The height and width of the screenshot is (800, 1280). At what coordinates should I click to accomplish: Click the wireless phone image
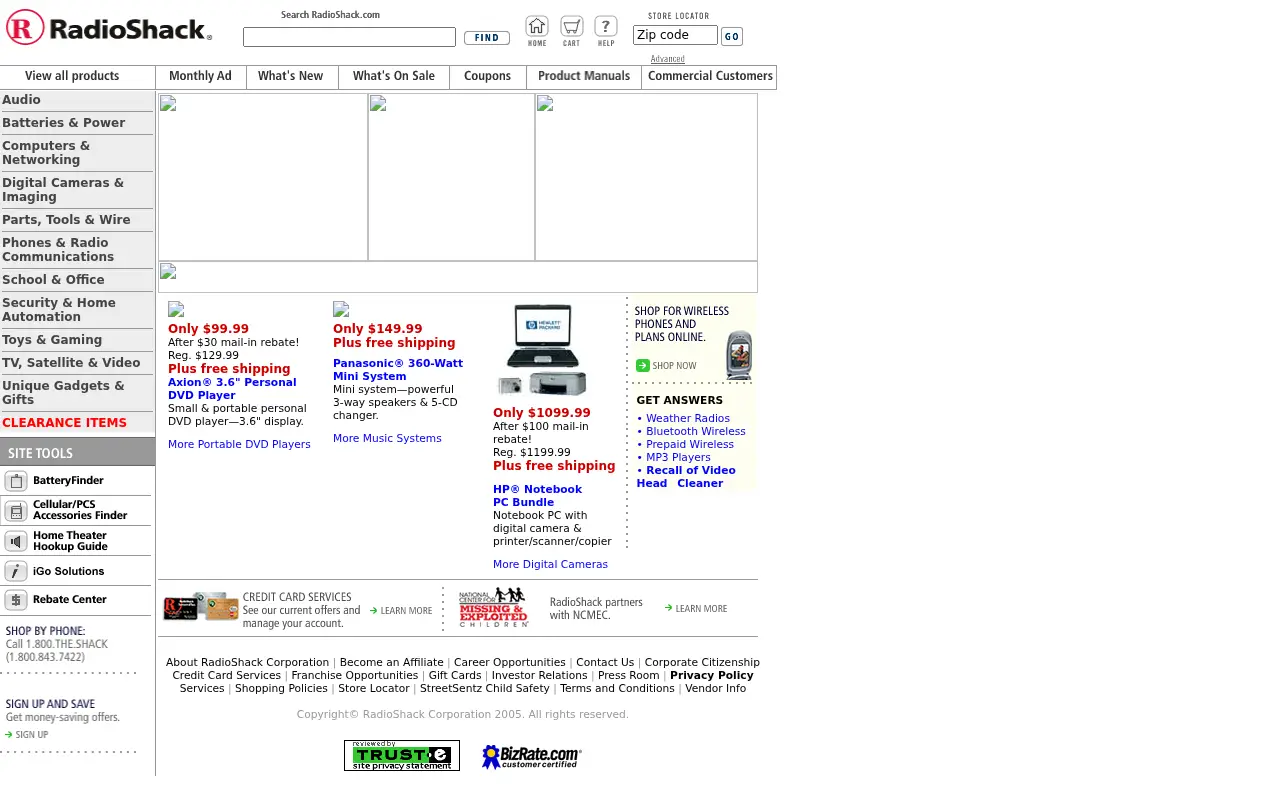click(x=739, y=355)
